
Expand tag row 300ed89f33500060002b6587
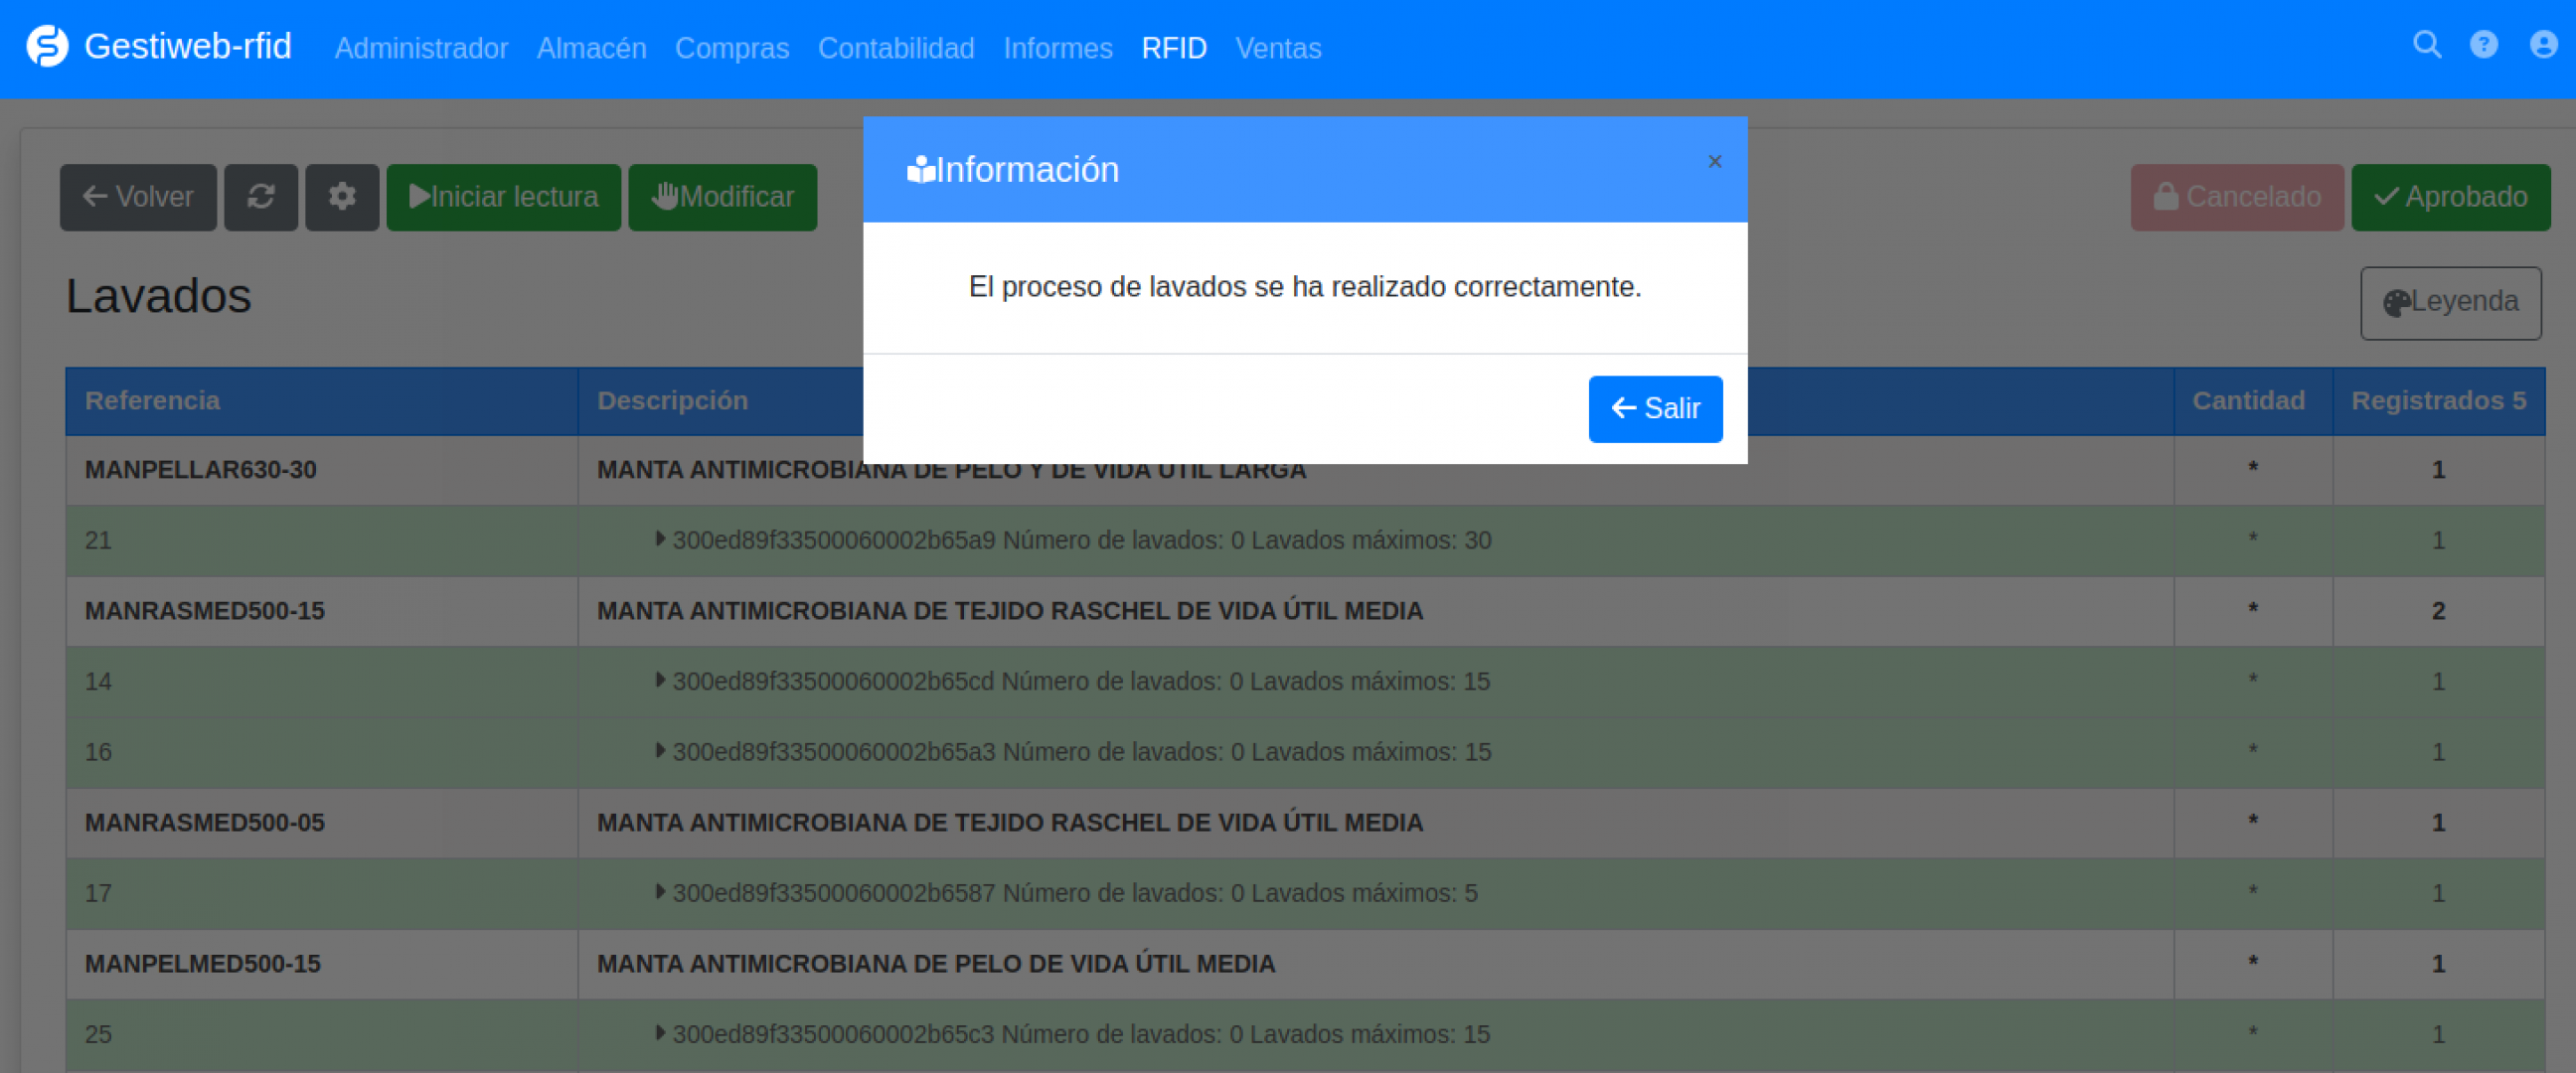coord(659,892)
